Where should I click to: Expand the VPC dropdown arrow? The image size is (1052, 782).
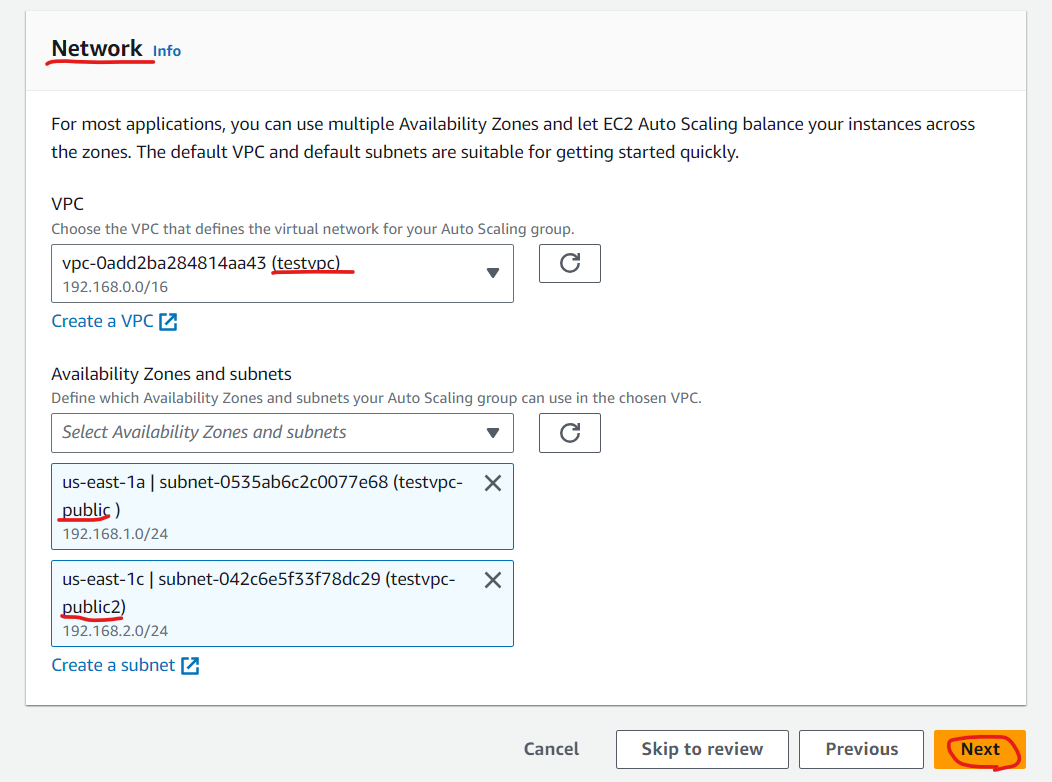492,273
